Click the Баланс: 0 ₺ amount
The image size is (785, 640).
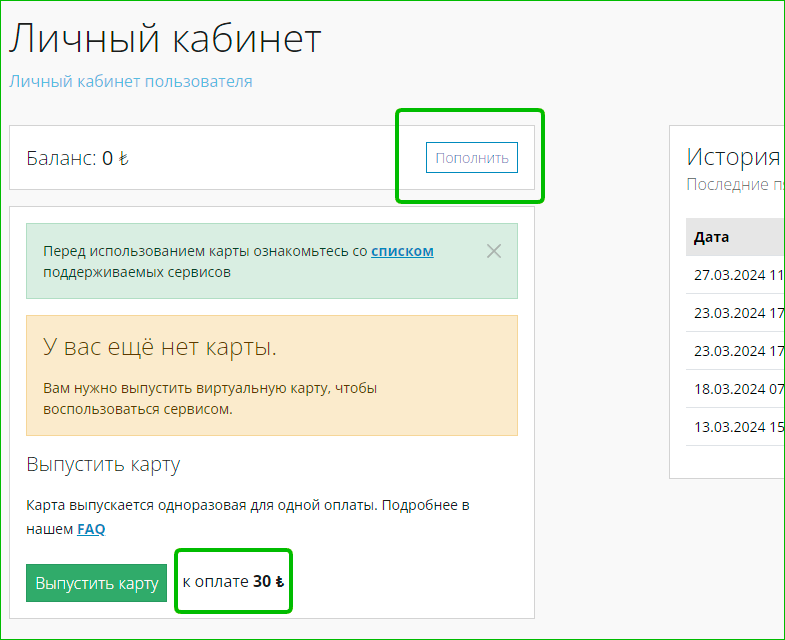coord(78,158)
